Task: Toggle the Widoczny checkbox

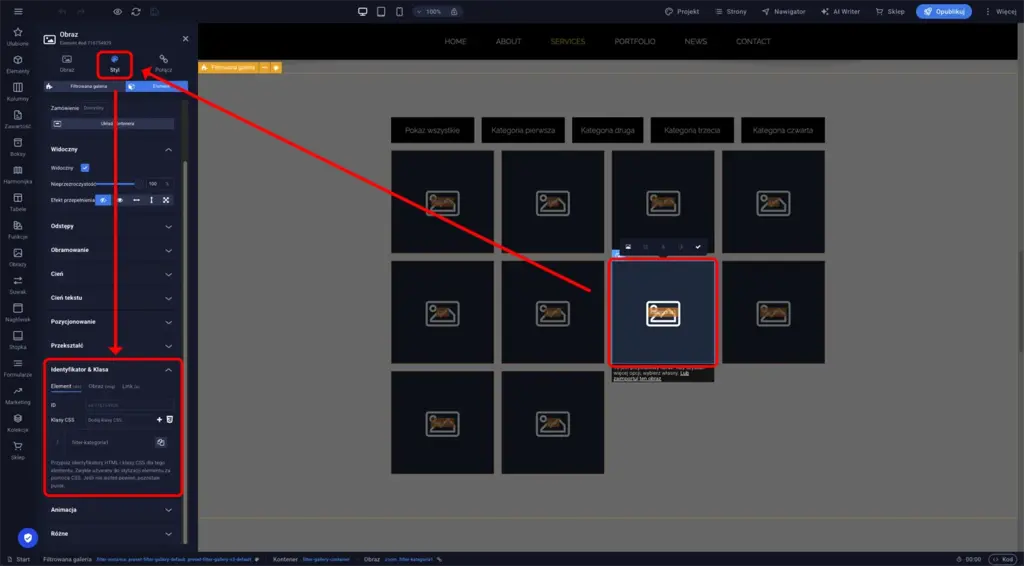Action: tap(85, 168)
